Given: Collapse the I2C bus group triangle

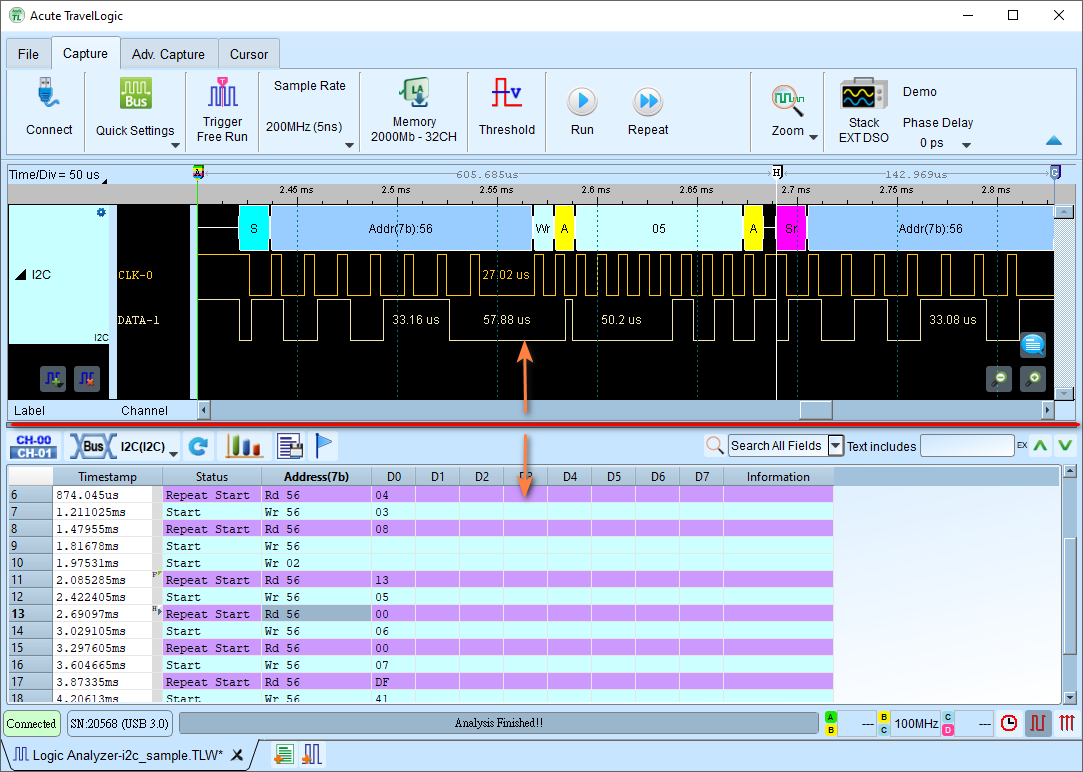Looking at the screenshot, I should tap(21, 275).
